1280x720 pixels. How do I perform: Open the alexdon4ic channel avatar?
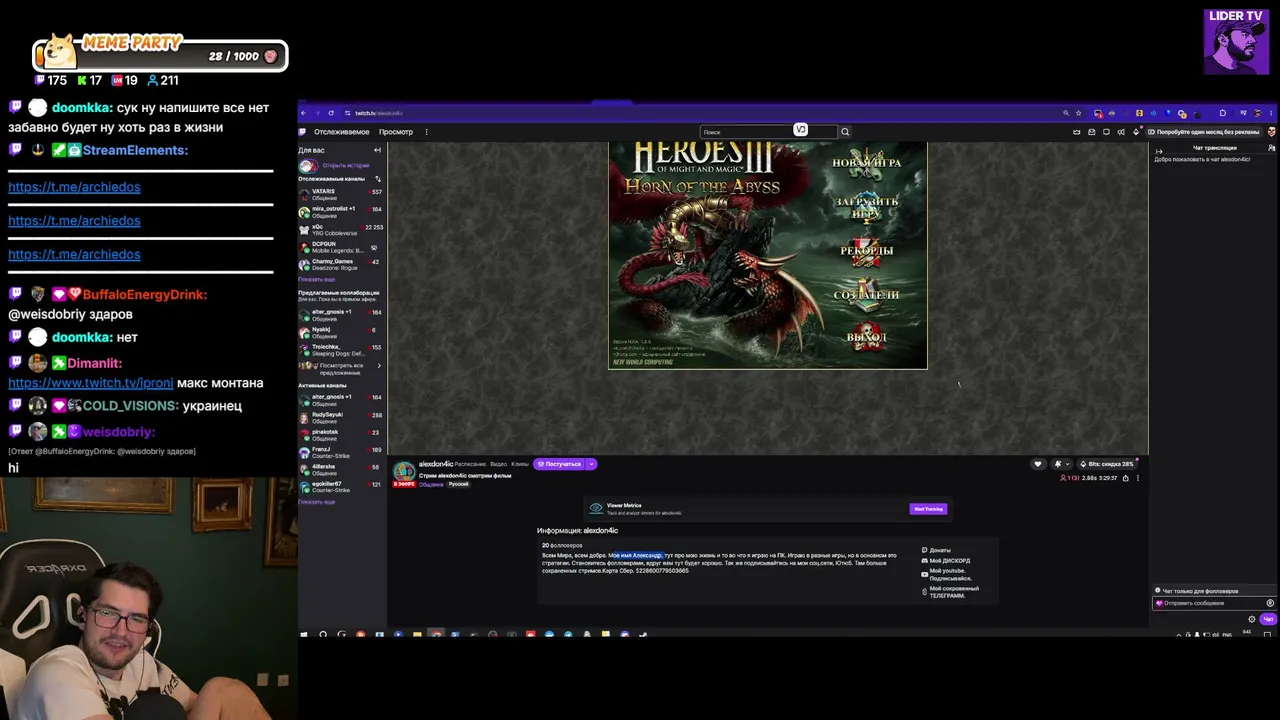coord(404,471)
